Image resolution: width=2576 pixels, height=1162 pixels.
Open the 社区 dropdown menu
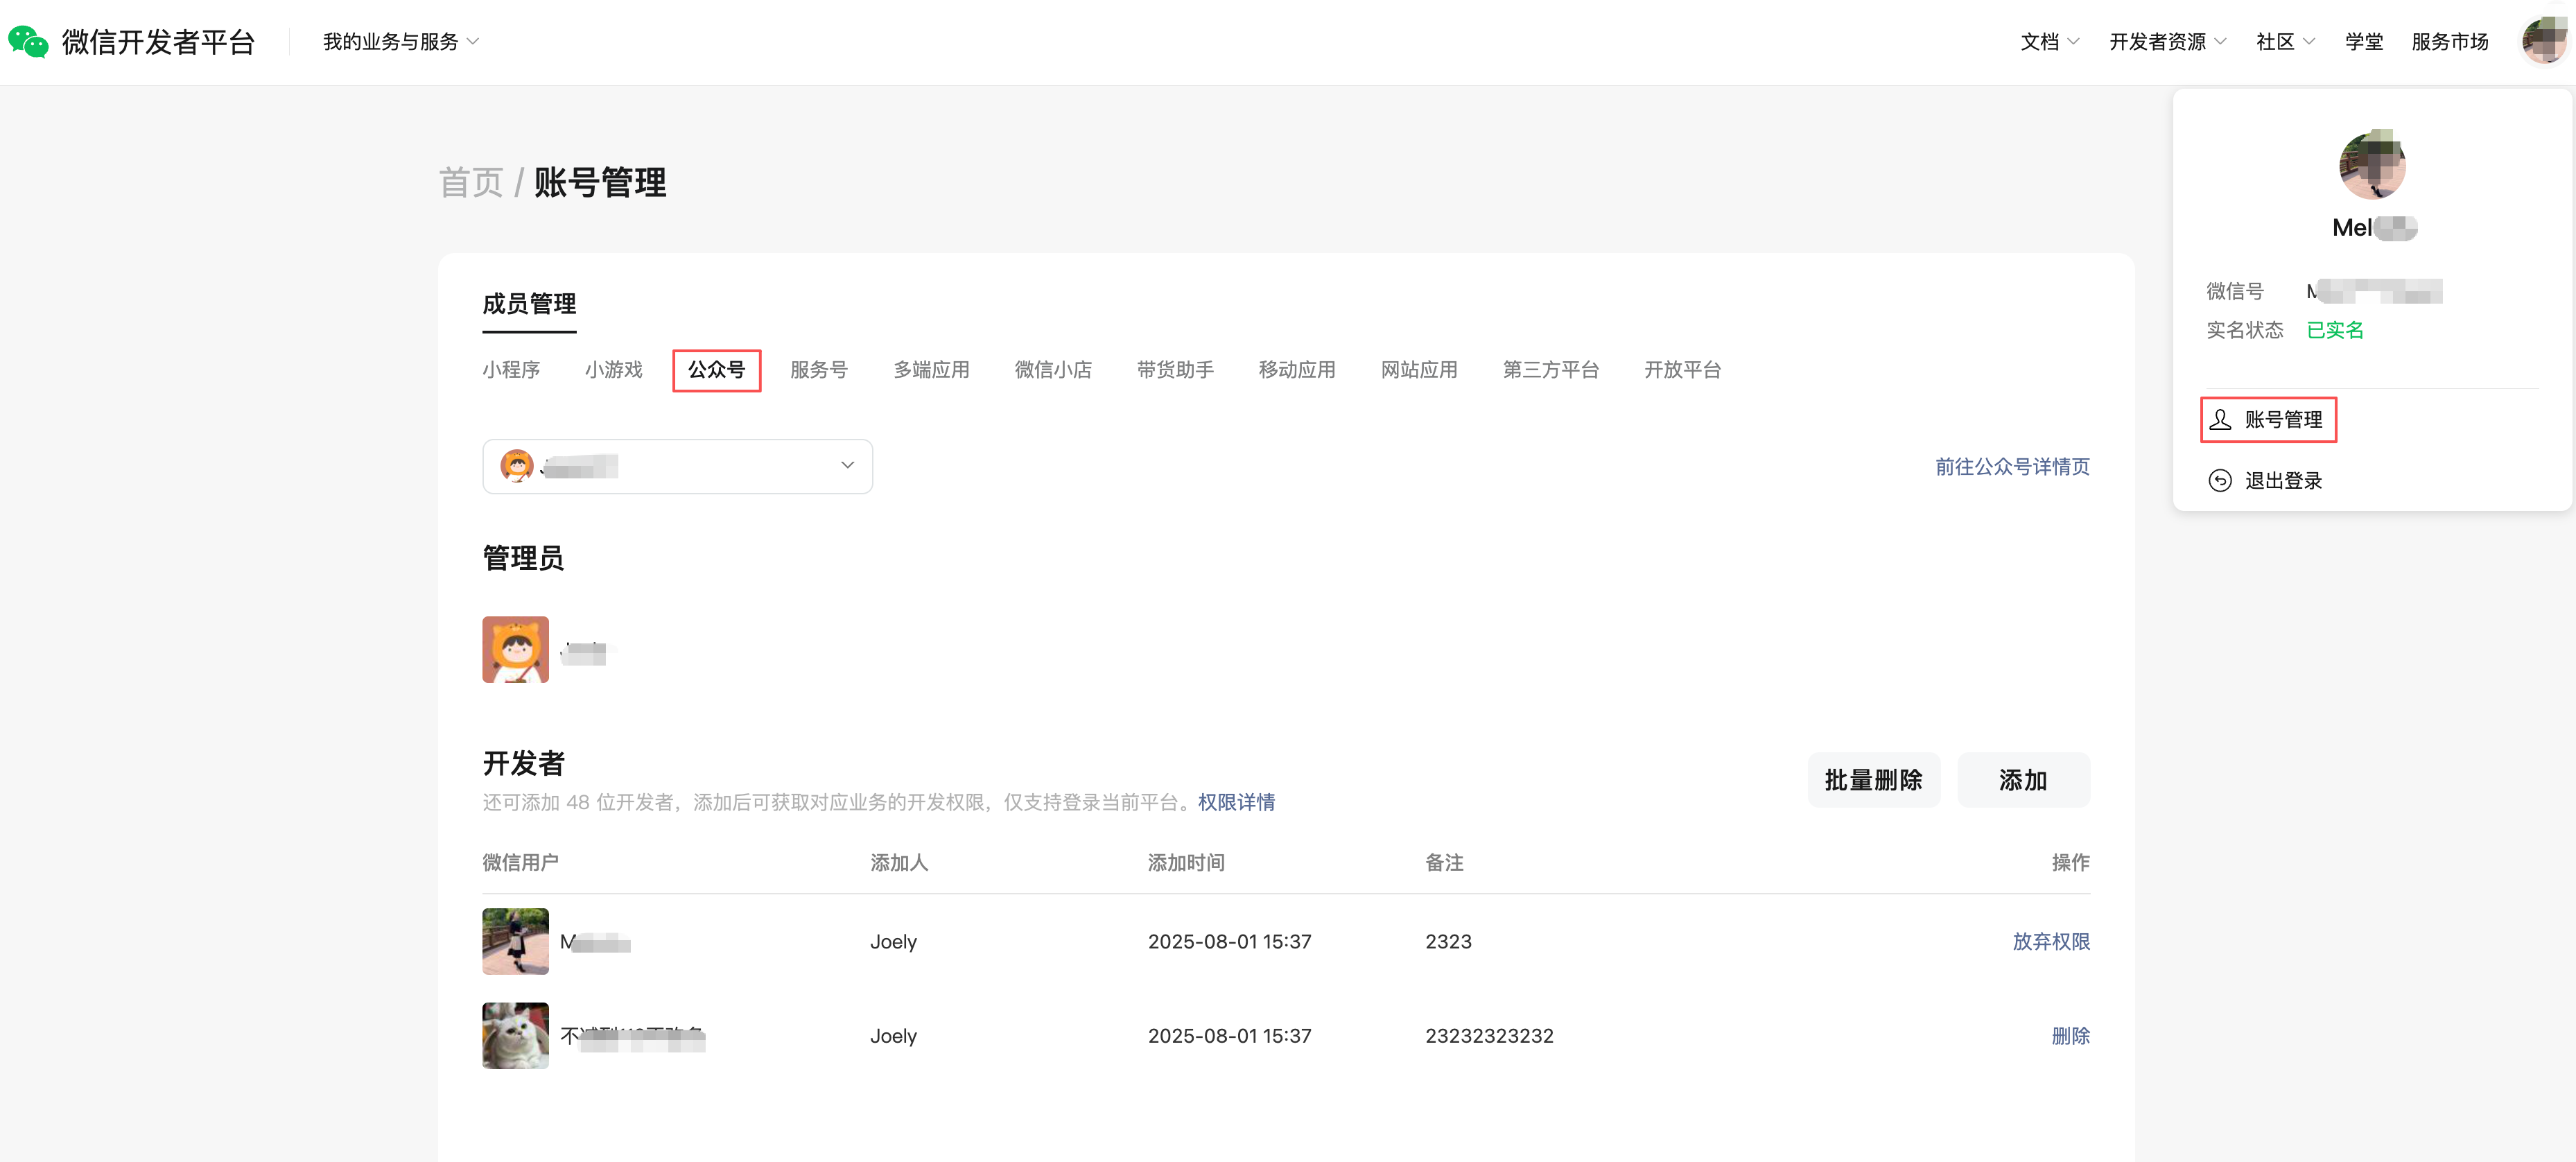[2284, 42]
